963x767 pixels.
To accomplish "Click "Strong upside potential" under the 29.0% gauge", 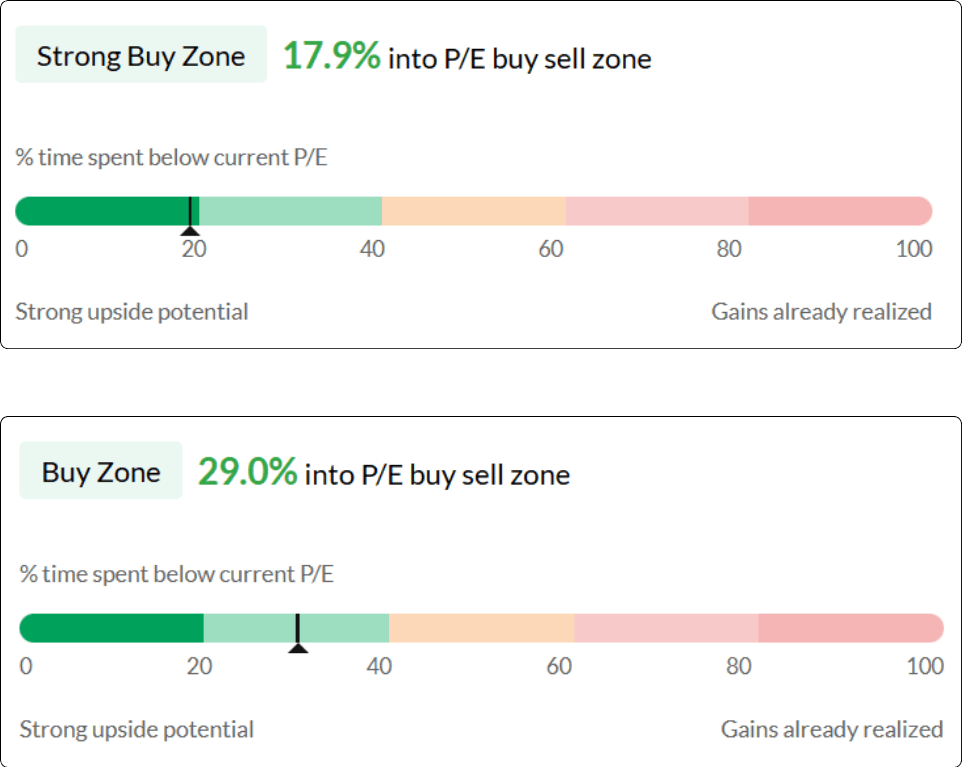I will coord(137,729).
